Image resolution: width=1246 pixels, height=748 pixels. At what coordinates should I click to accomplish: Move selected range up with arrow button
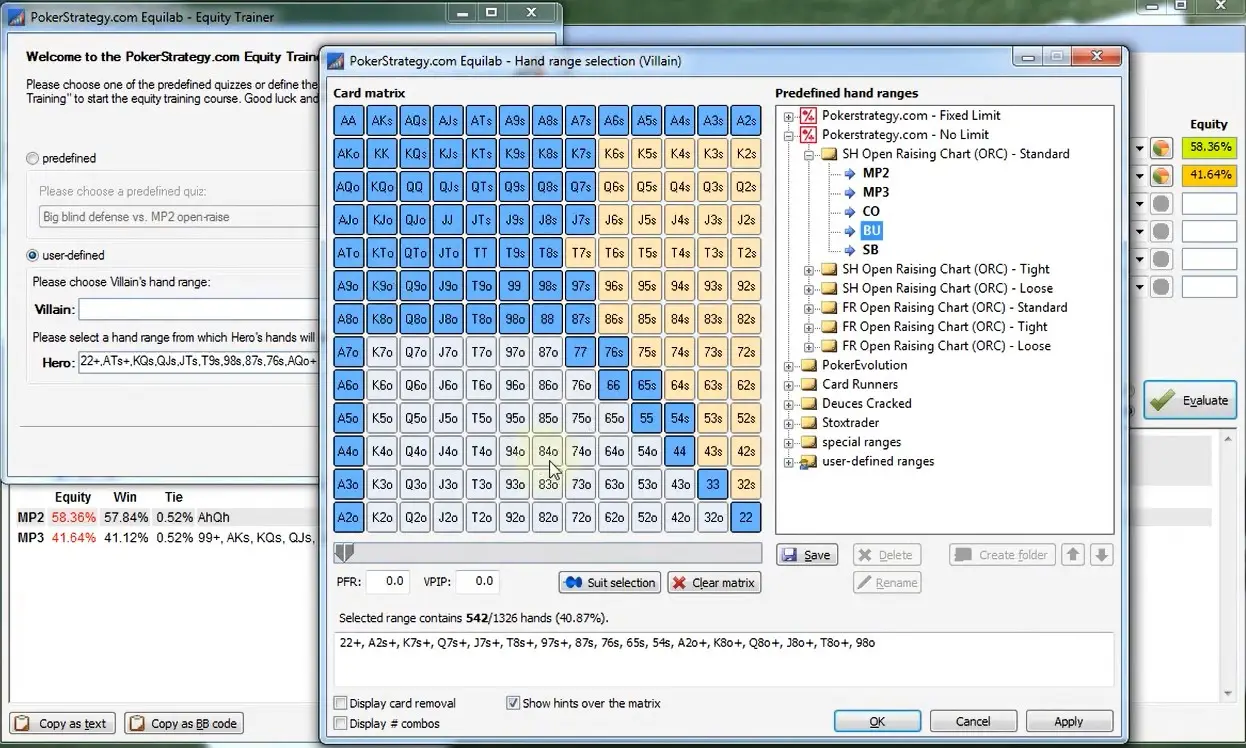click(x=1073, y=555)
